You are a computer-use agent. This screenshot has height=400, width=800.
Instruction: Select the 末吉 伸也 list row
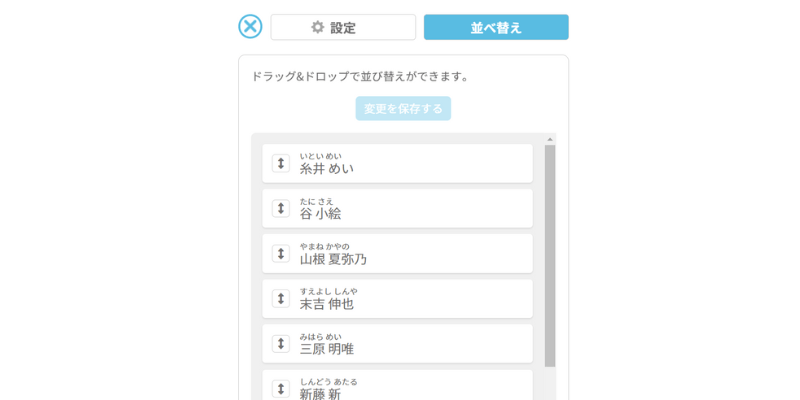coord(420,299)
